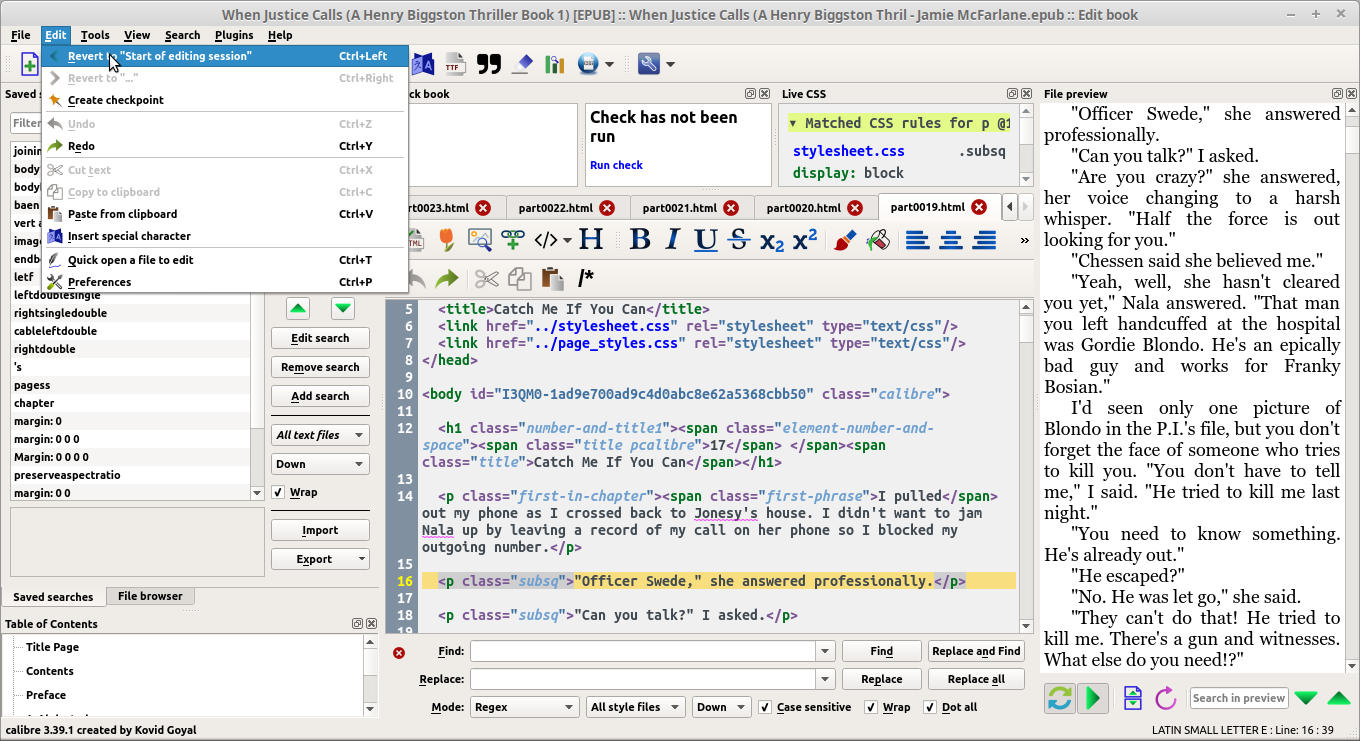Image resolution: width=1360 pixels, height=741 pixels.
Task: Apply subscript formatting
Action: click(x=772, y=240)
